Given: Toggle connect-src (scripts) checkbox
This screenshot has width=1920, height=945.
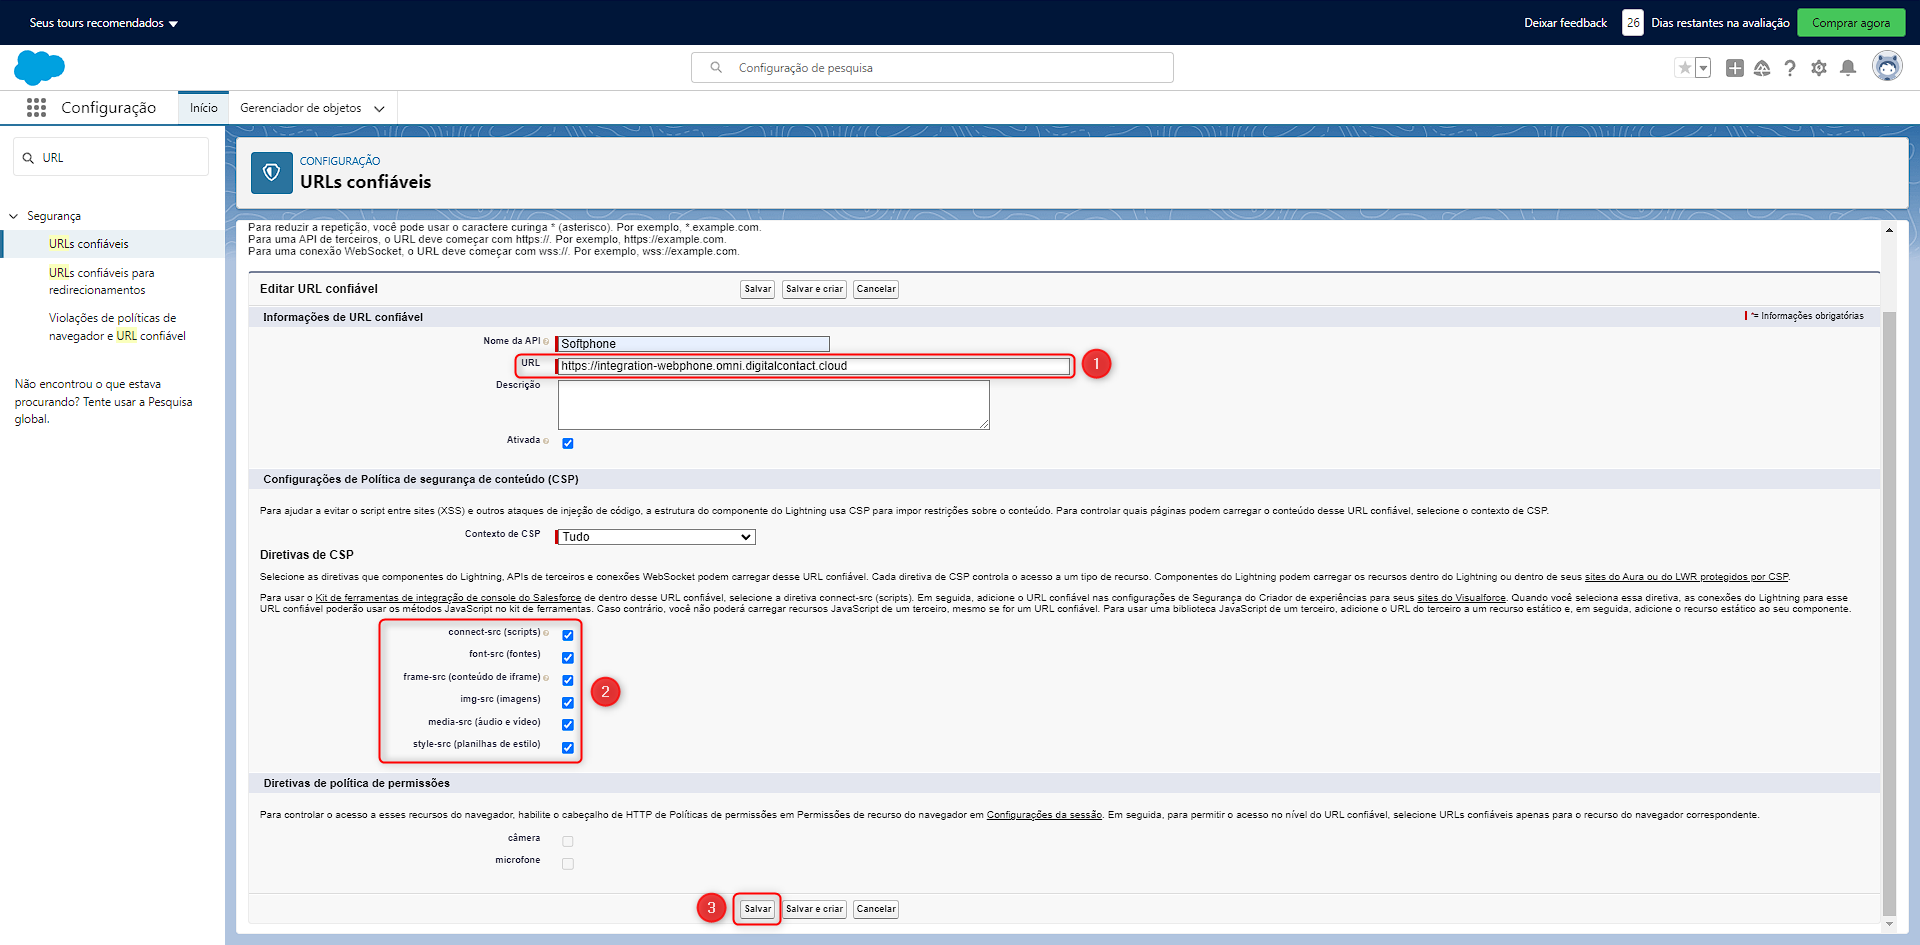Looking at the screenshot, I should point(567,635).
